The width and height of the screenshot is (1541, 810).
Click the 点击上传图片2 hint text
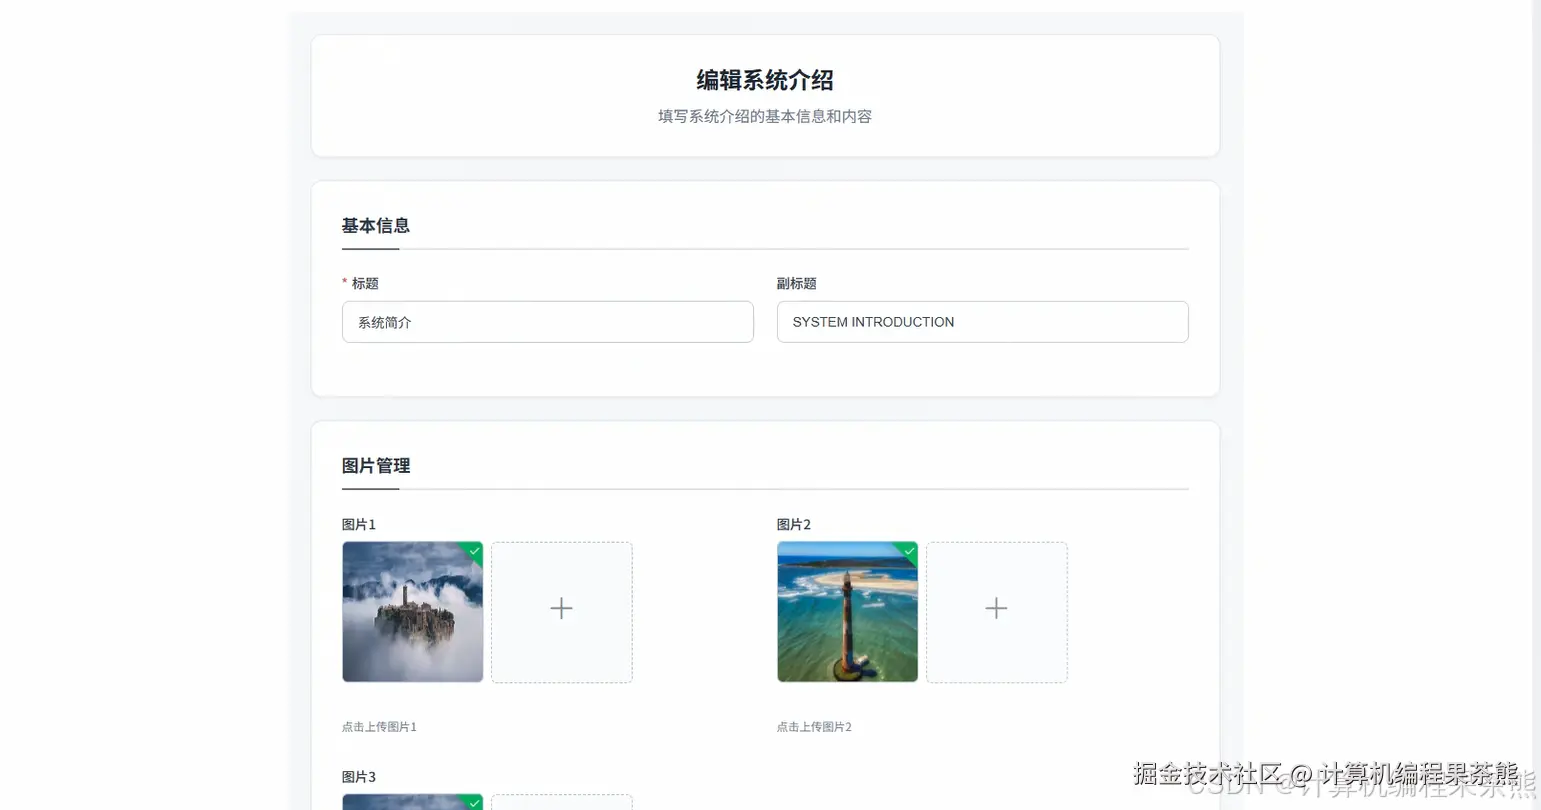coord(814,727)
